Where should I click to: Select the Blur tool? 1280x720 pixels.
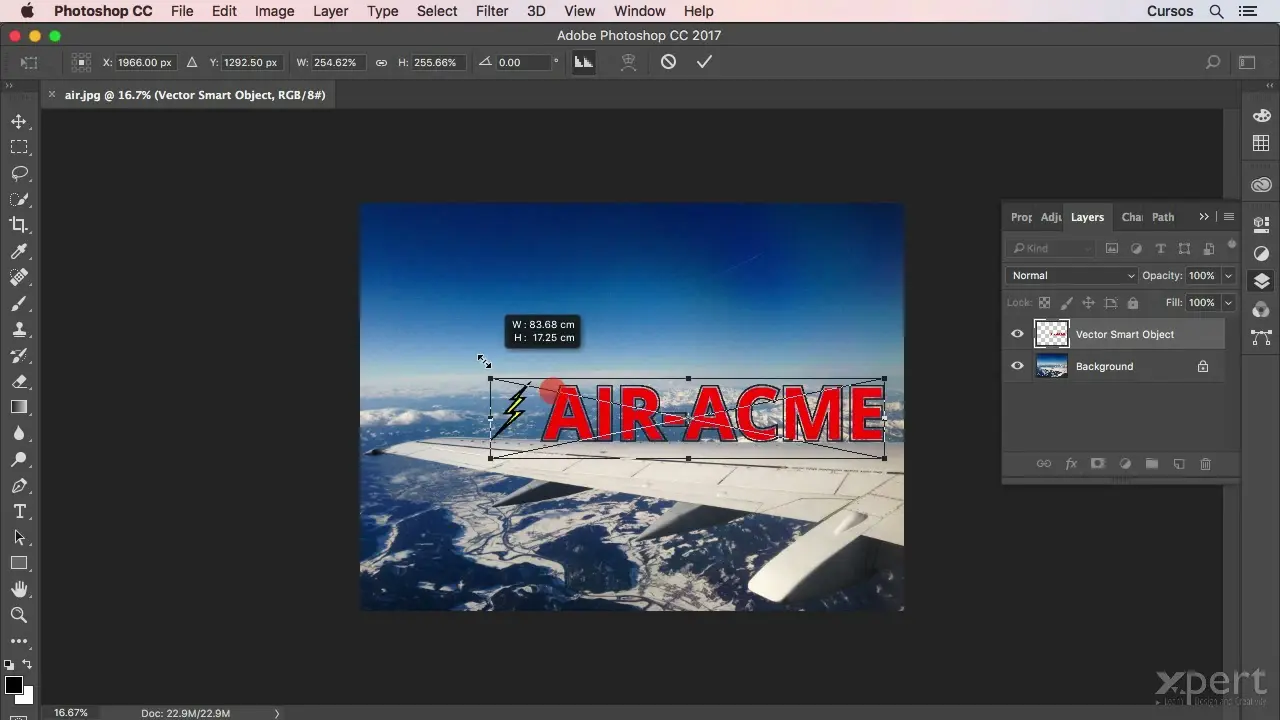point(19,433)
